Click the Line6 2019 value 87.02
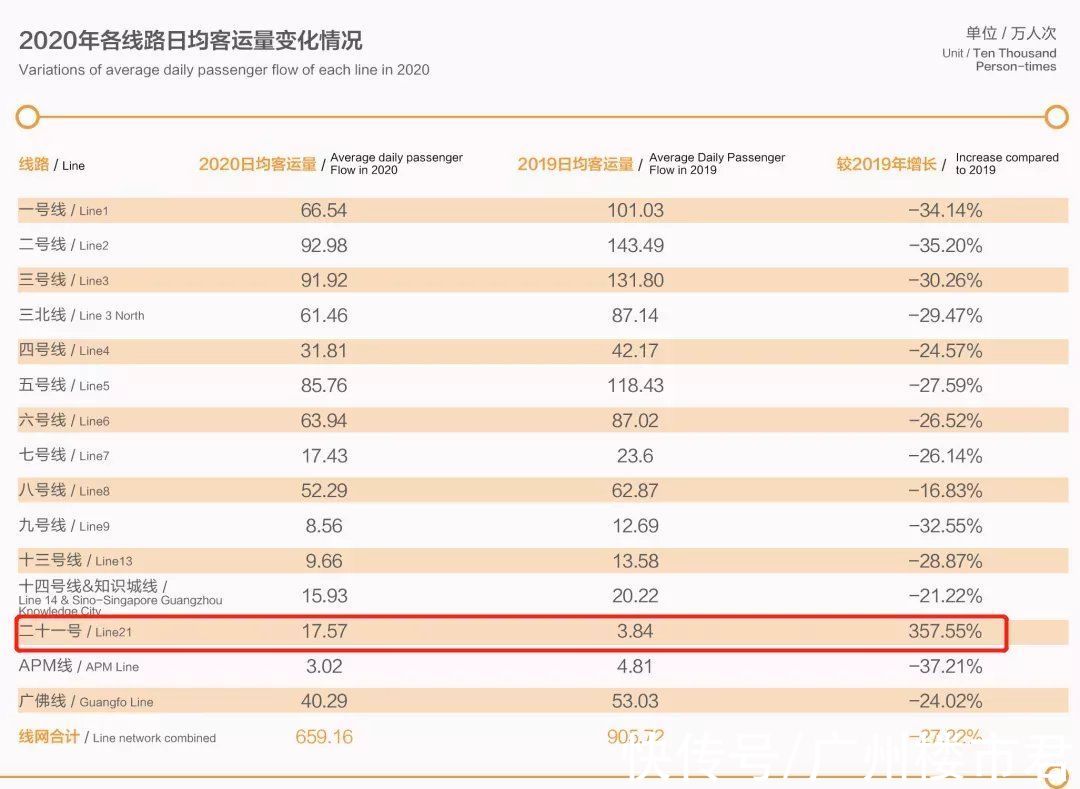The height and width of the screenshot is (789, 1080). [635, 421]
